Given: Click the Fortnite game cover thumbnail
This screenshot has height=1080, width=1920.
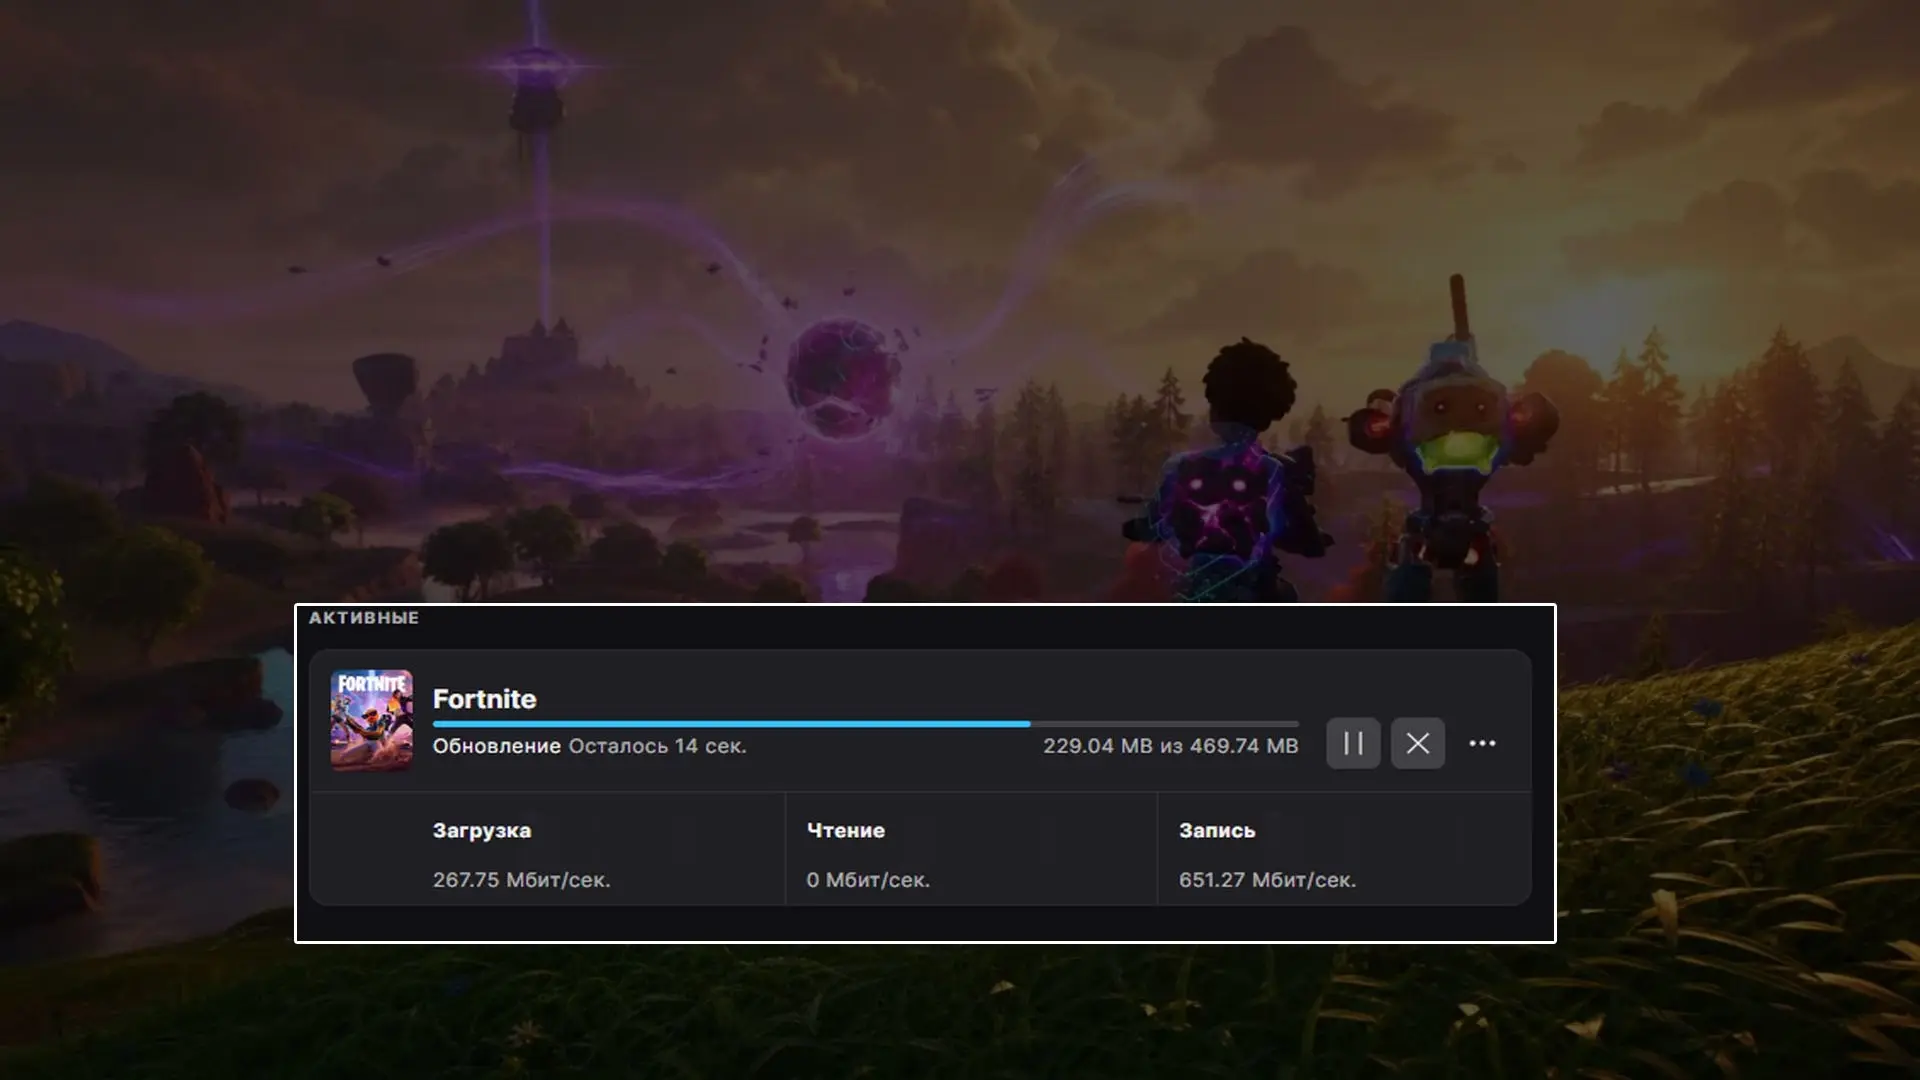Looking at the screenshot, I should point(372,720).
